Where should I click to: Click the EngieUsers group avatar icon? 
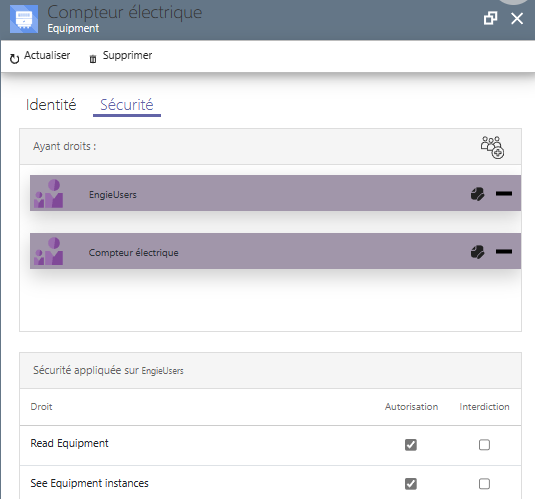point(48,194)
